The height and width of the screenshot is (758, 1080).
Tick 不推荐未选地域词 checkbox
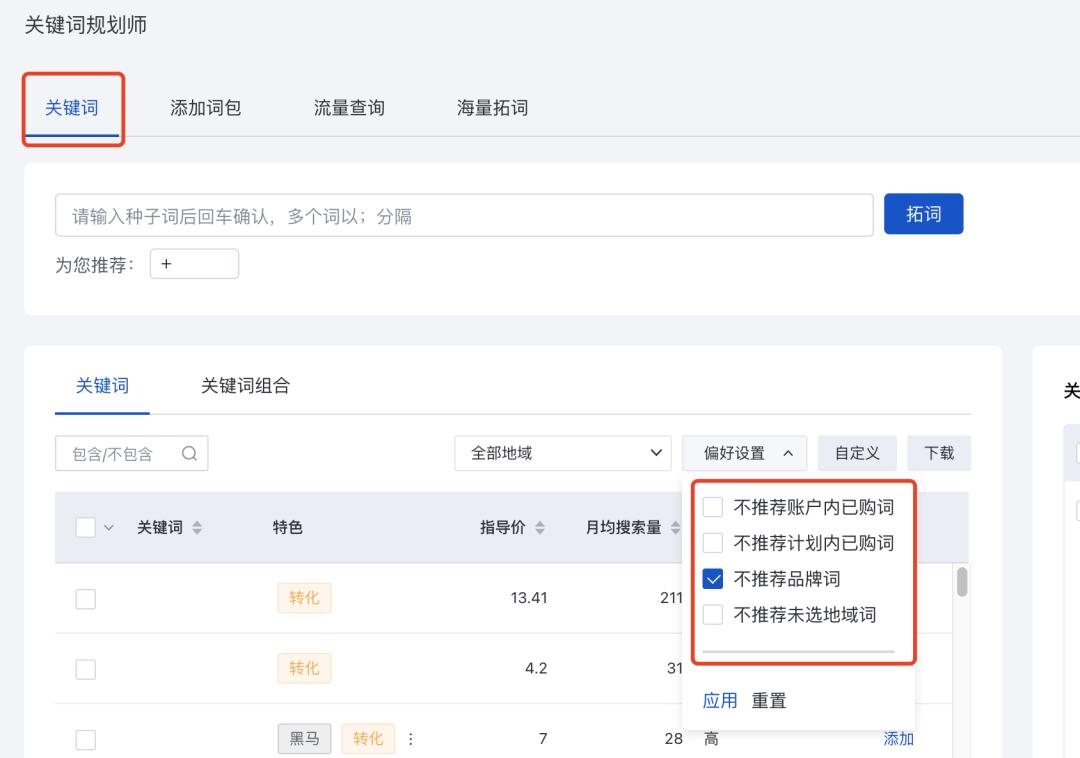pyautogui.click(x=713, y=615)
